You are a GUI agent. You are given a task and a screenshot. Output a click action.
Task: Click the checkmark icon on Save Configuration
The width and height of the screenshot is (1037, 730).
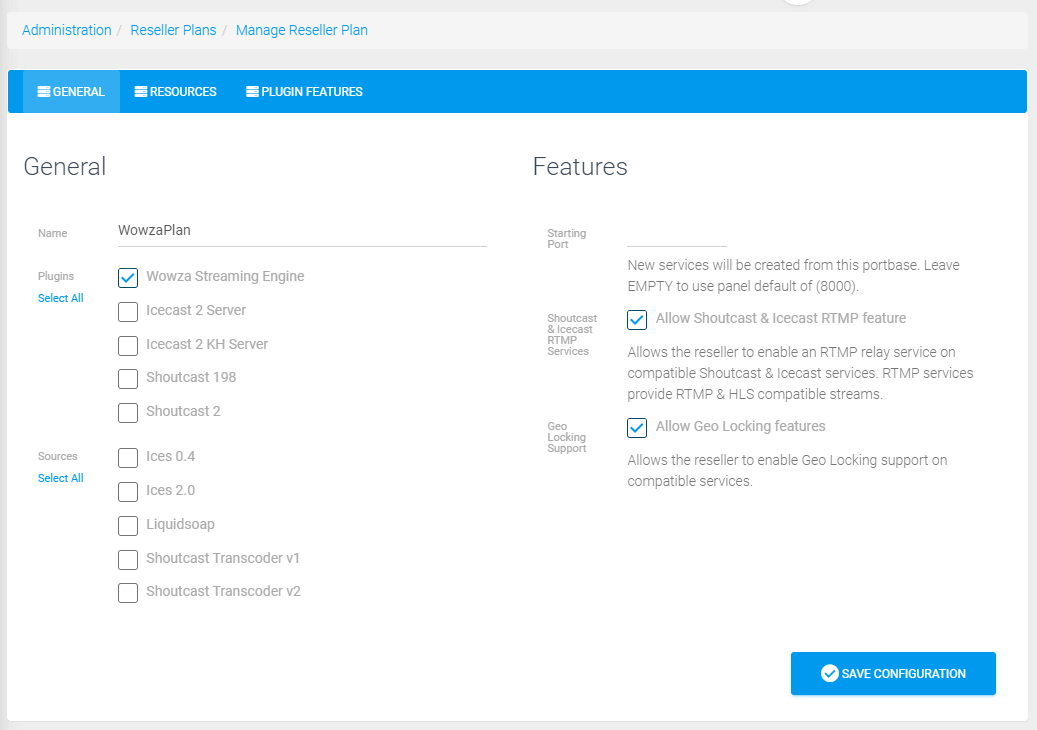pyautogui.click(x=829, y=674)
